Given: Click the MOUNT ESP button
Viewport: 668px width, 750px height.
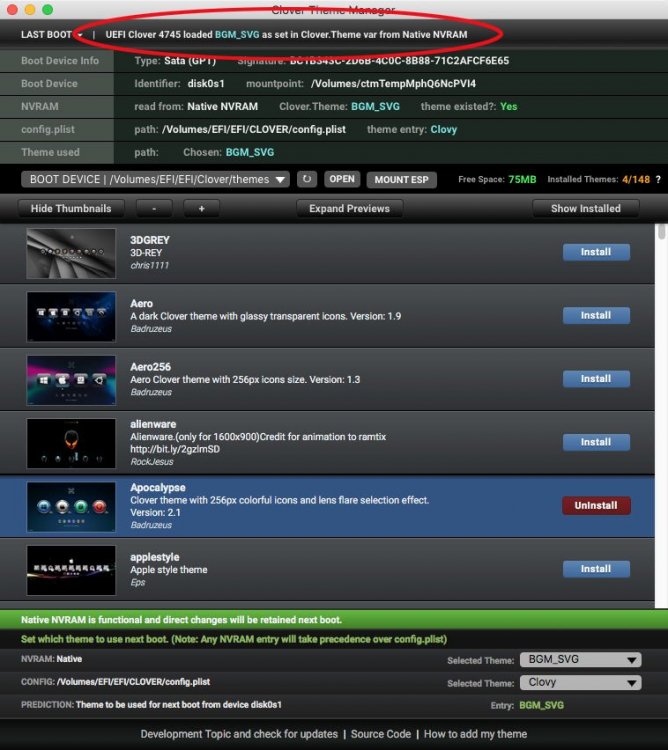Looking at the screenshot, I should point(401,180).
